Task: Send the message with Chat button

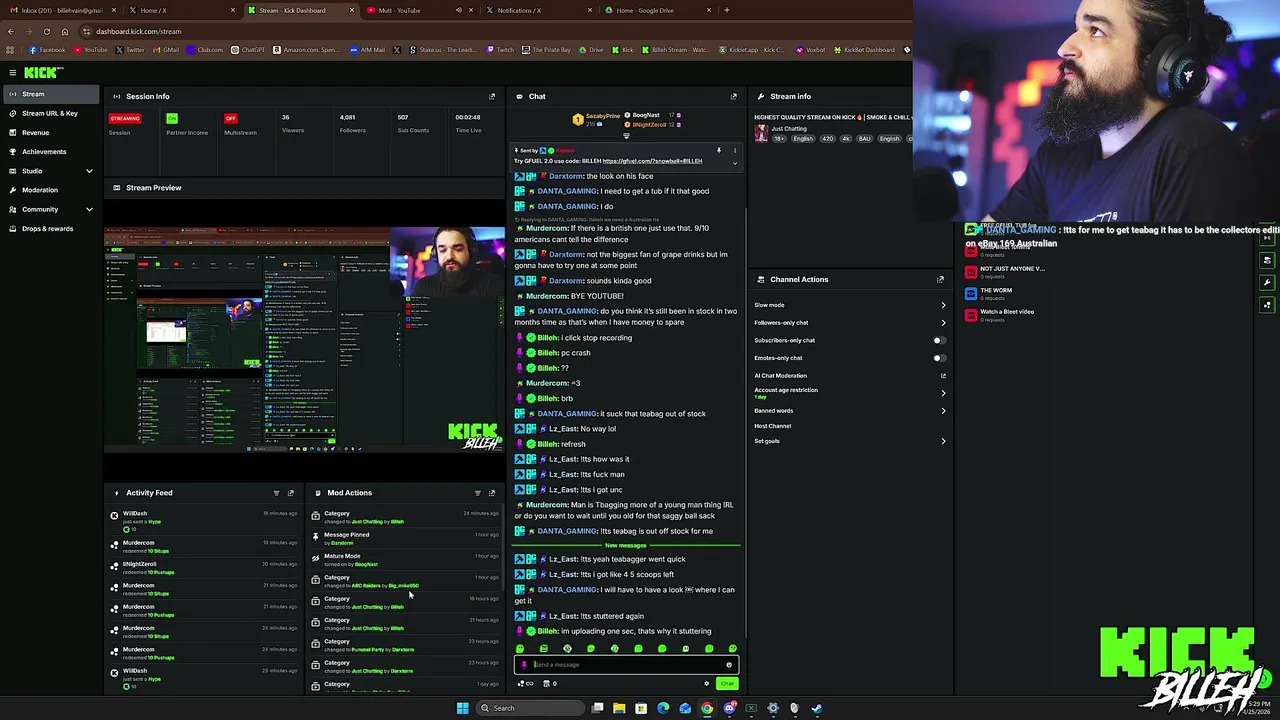Action: [727, 684]
